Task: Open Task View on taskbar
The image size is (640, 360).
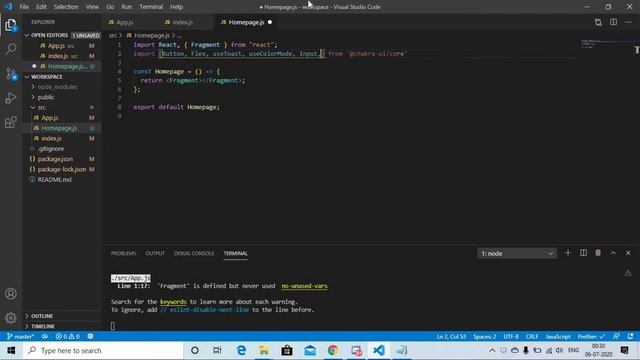Action: (217, 351)
